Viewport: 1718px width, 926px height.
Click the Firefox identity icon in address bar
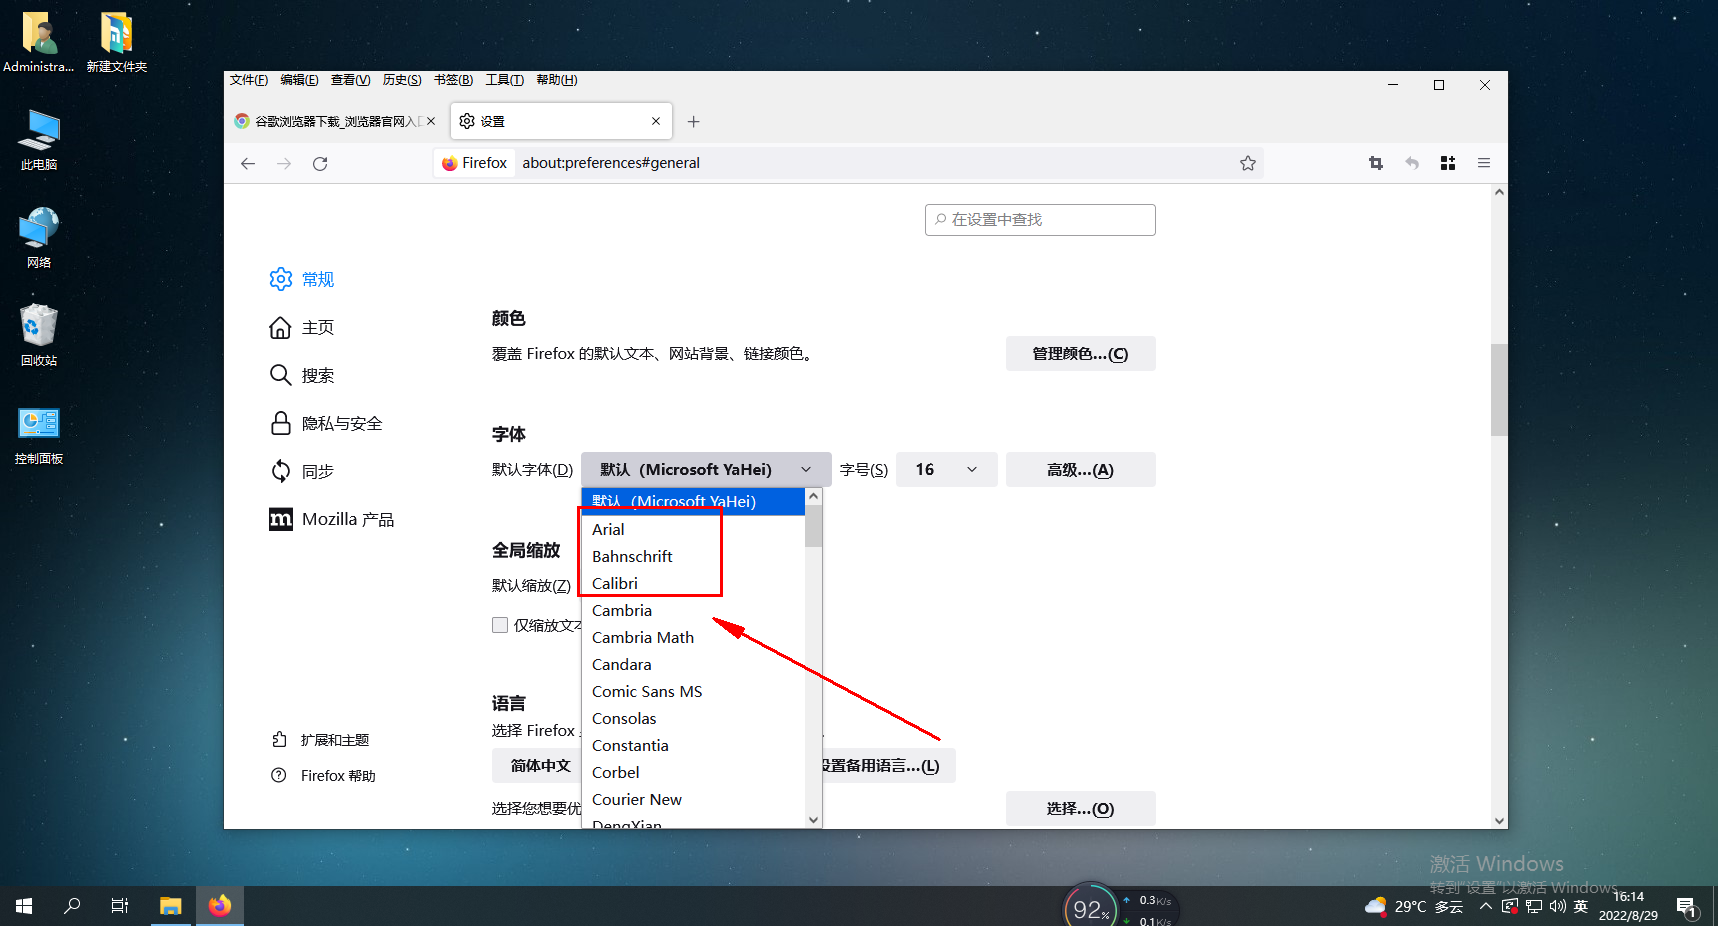click(x=475, y=163)
